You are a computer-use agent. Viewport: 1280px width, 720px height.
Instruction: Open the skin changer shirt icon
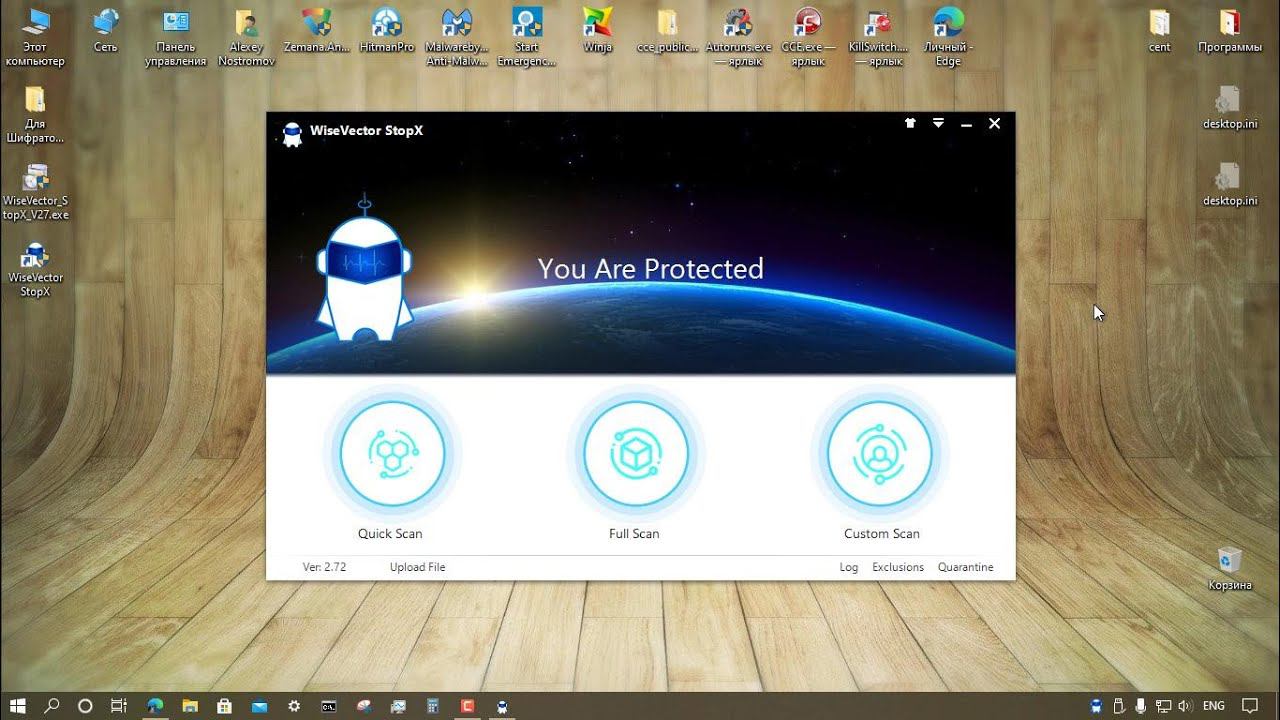[910, 123]
